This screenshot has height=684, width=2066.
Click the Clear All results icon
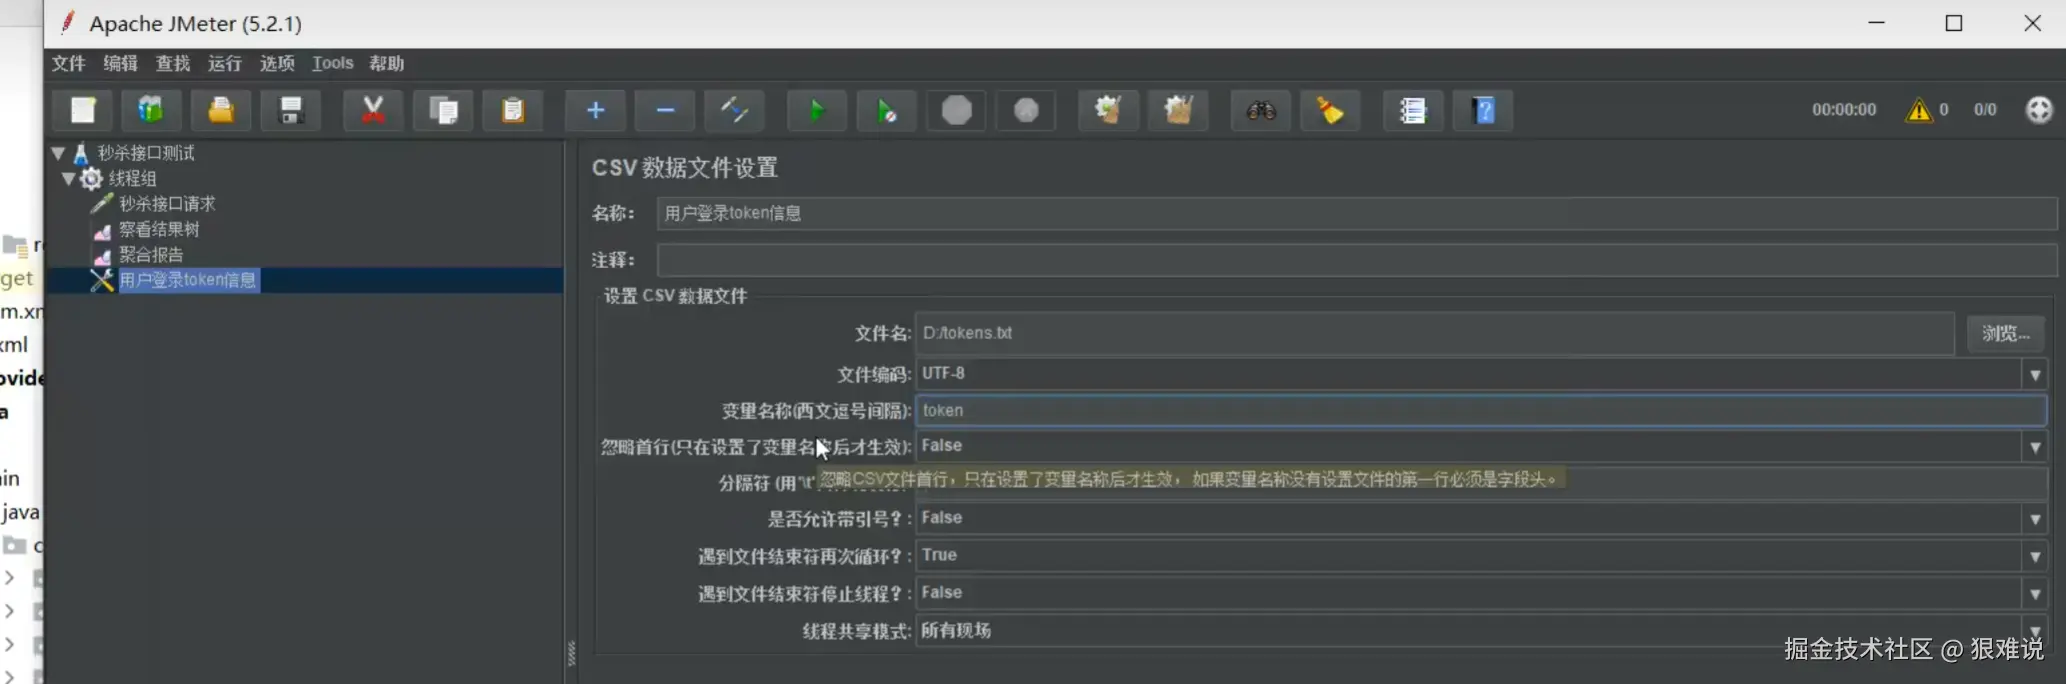(x=1179, y=110)
